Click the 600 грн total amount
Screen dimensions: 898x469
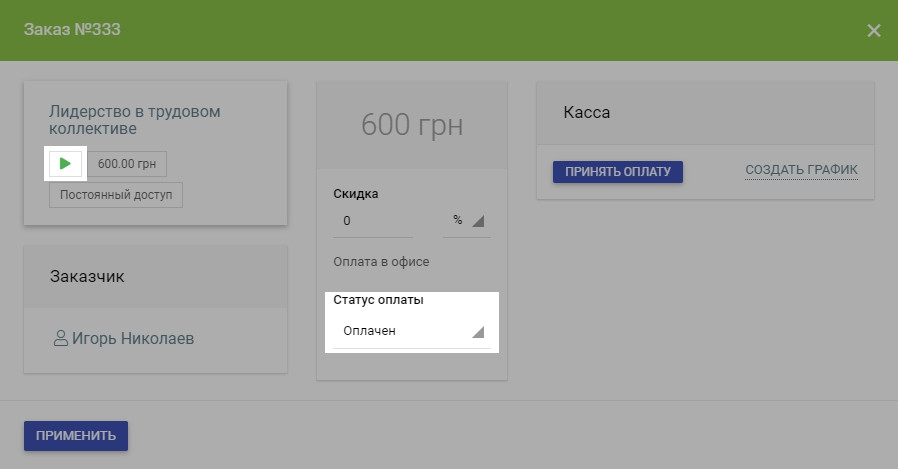[412, 125]
